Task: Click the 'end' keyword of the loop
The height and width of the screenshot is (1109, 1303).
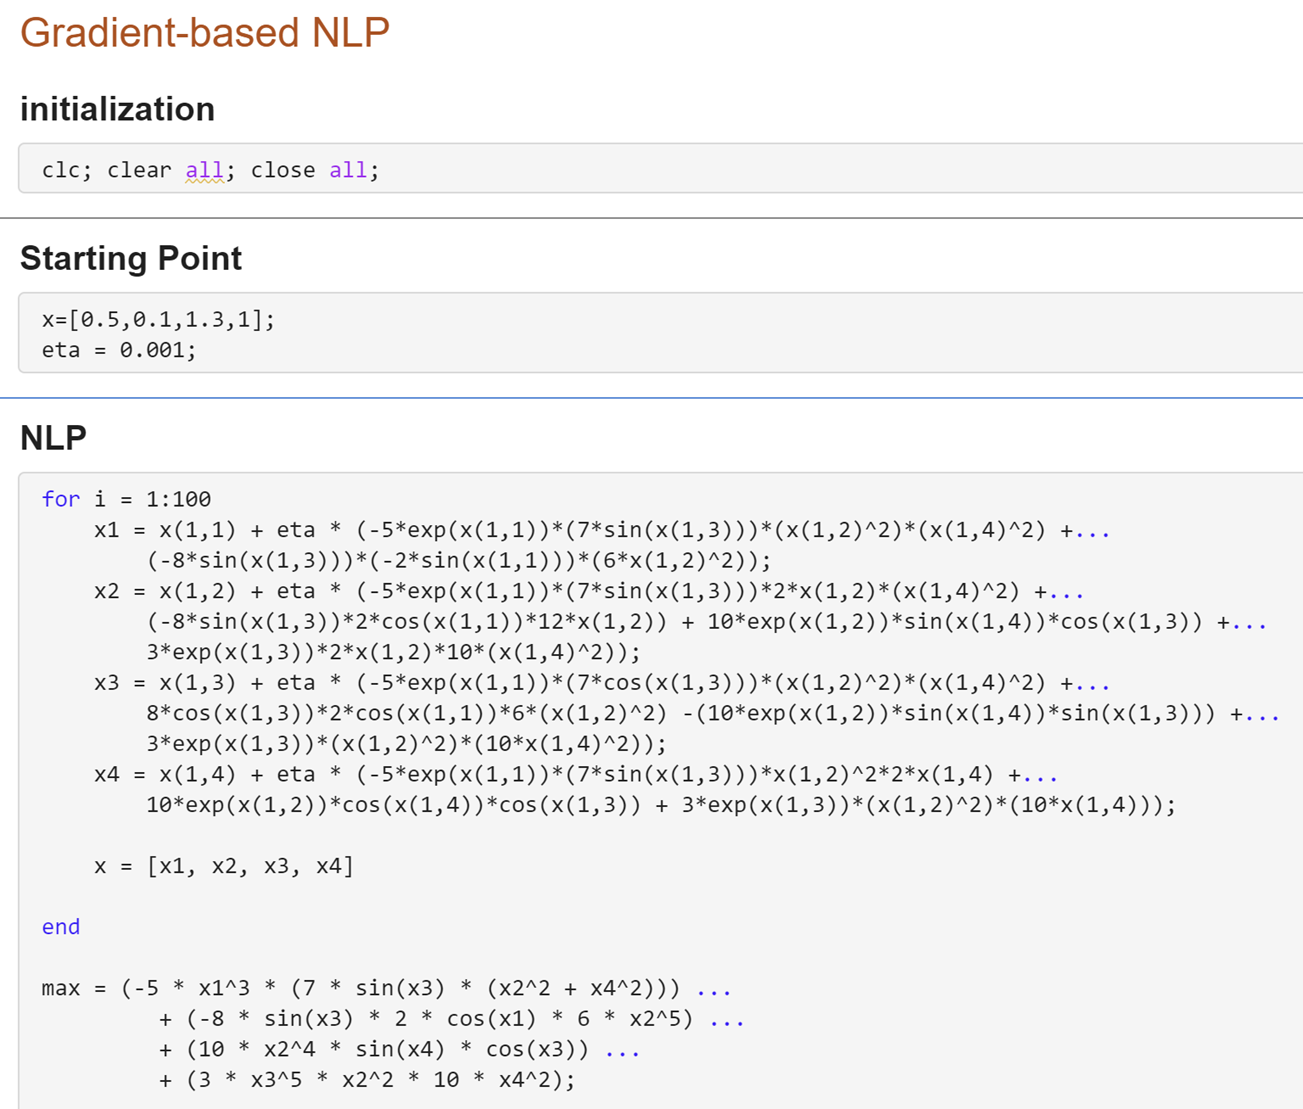Action: point(61,927)
